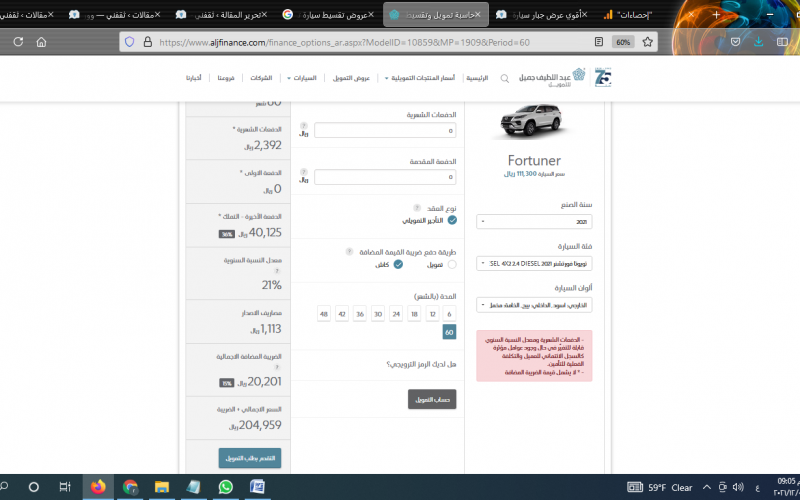Screen dimensions: 800x500
Task: Open a new tab with the plus button
Action: (x=716, y=15)
